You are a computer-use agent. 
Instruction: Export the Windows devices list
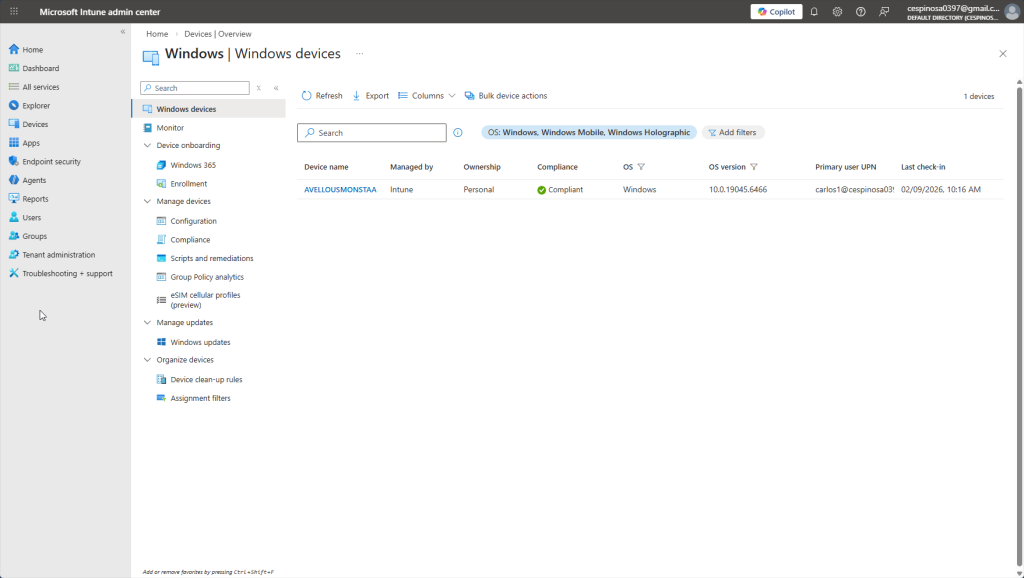(x=370, y=96)
